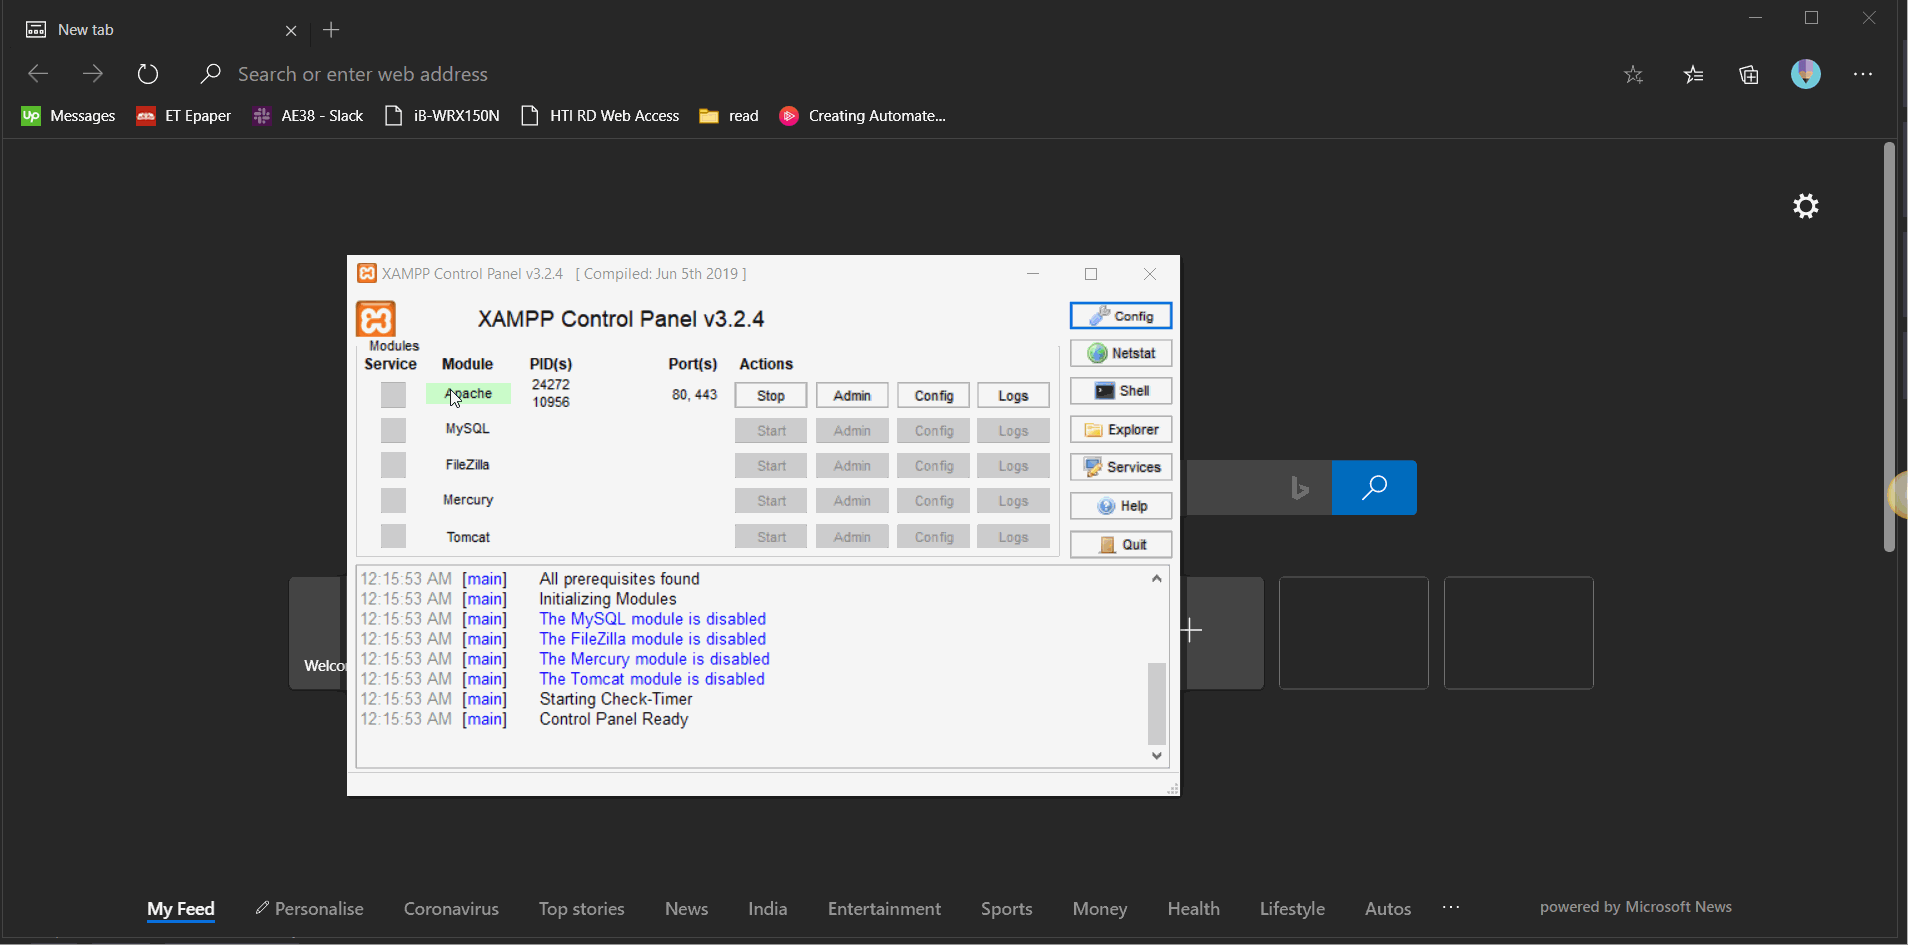Toggle the Apache service checkbox
1908x945 pixels.
pyautogui.click(x=393, y=395)
